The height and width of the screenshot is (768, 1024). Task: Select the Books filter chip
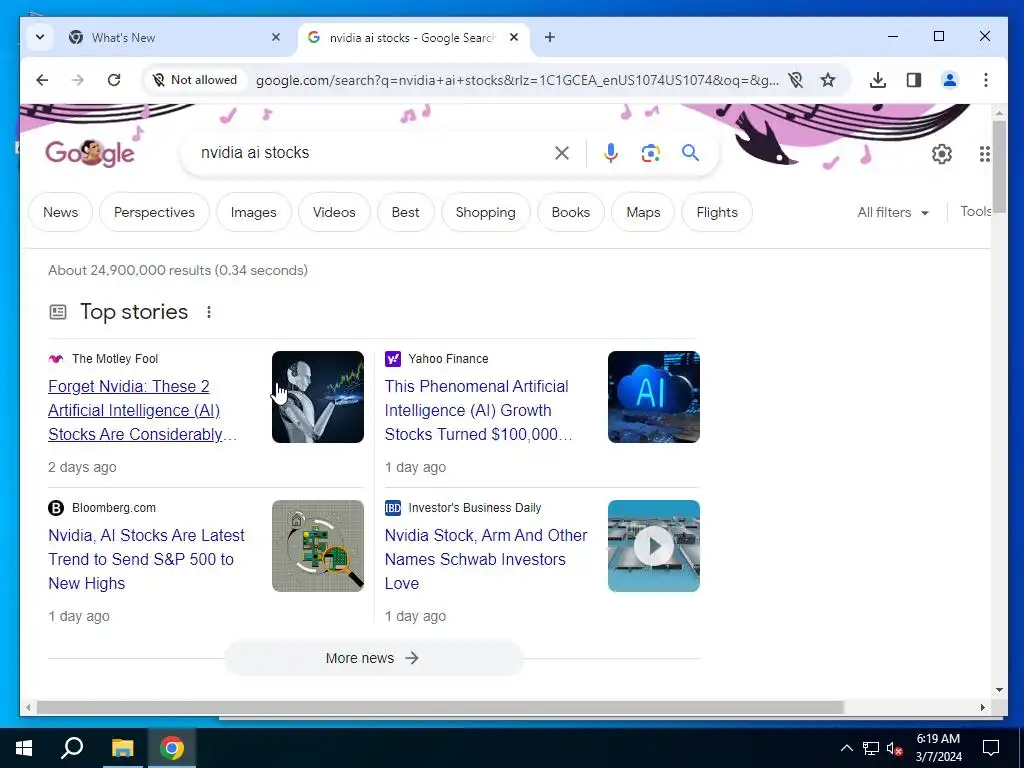pos(570,212)
